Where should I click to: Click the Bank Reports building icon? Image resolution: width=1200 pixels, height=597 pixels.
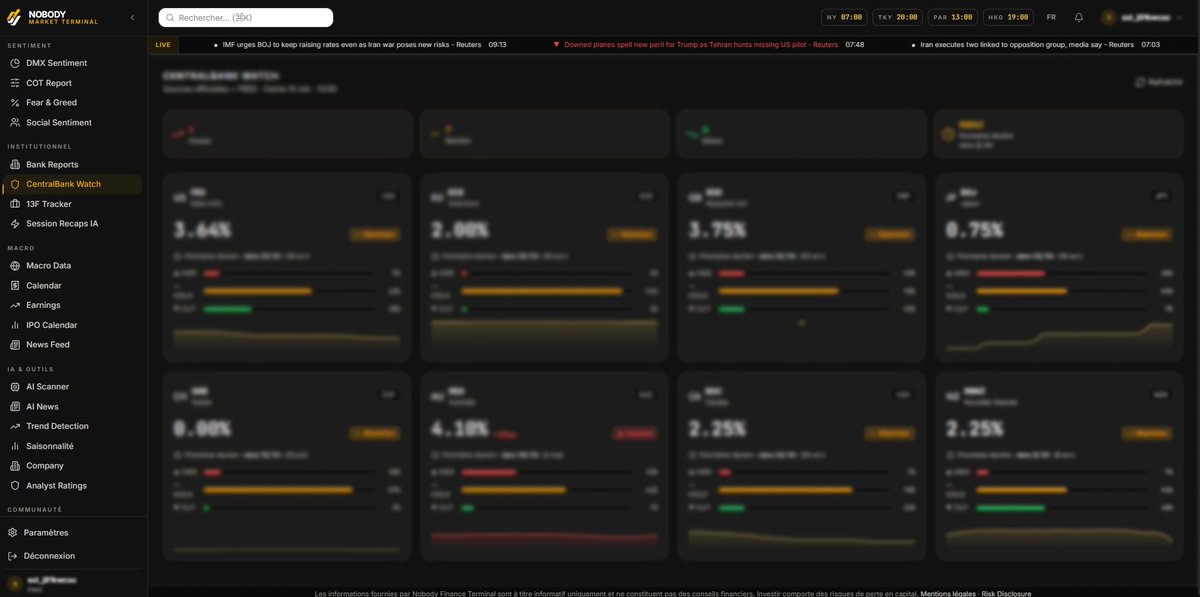pyautogui.click(x=15, y=164)
